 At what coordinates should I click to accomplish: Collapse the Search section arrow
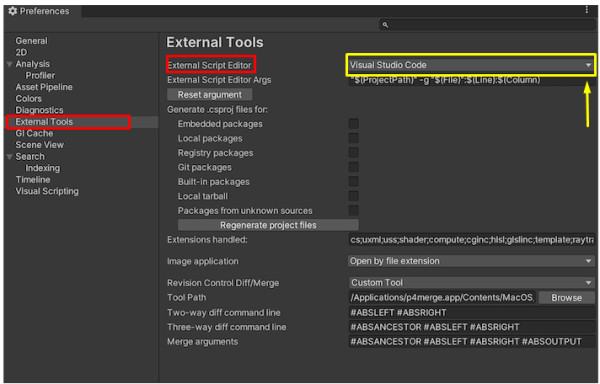click(x=10, y=157)
